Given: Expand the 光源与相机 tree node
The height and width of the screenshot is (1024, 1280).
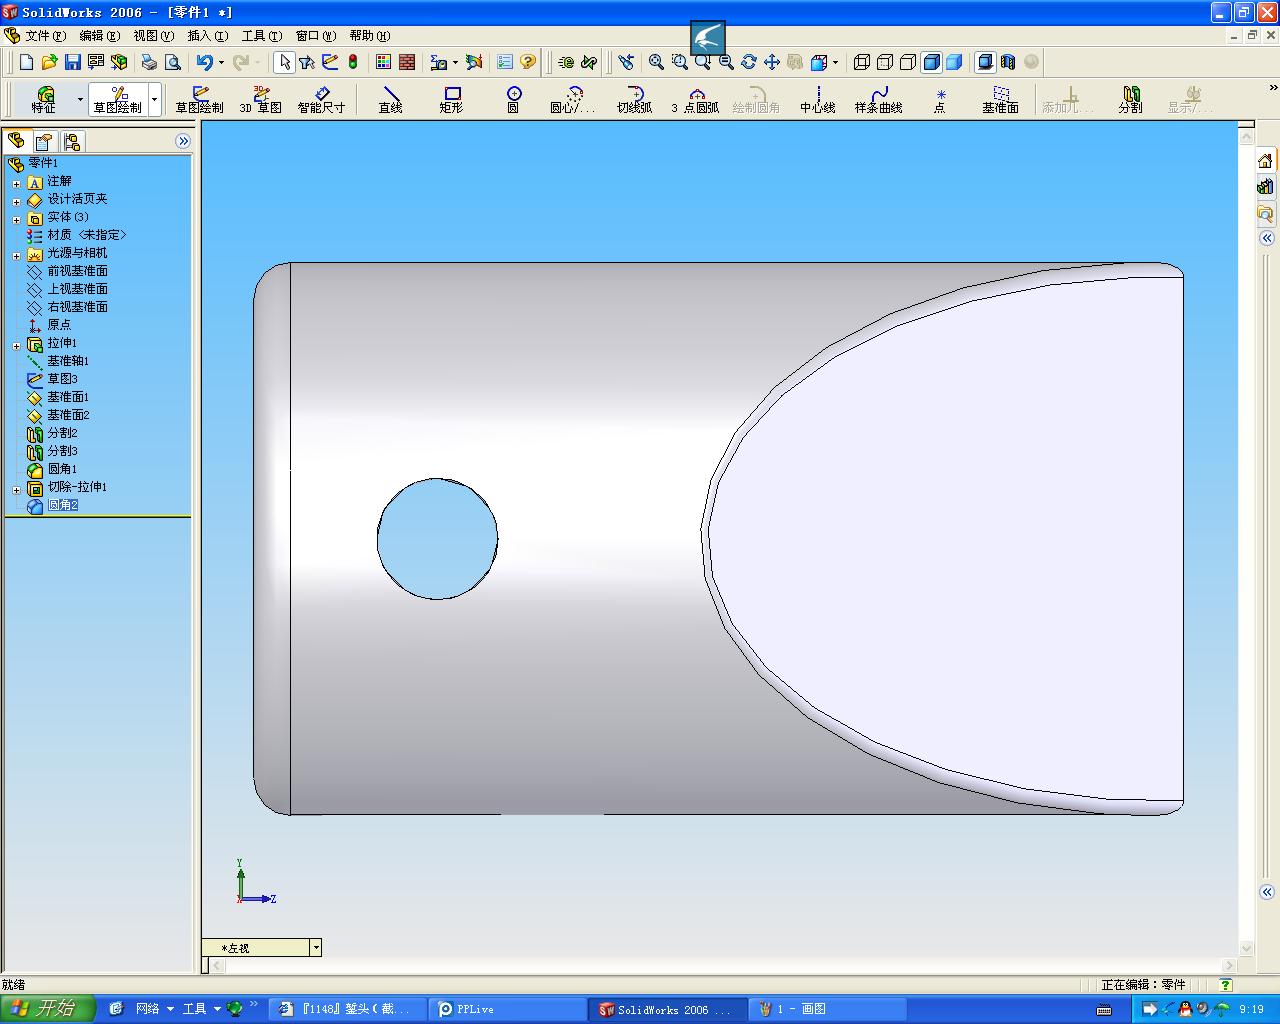Looking at the screenshot, I should point(16,256).
